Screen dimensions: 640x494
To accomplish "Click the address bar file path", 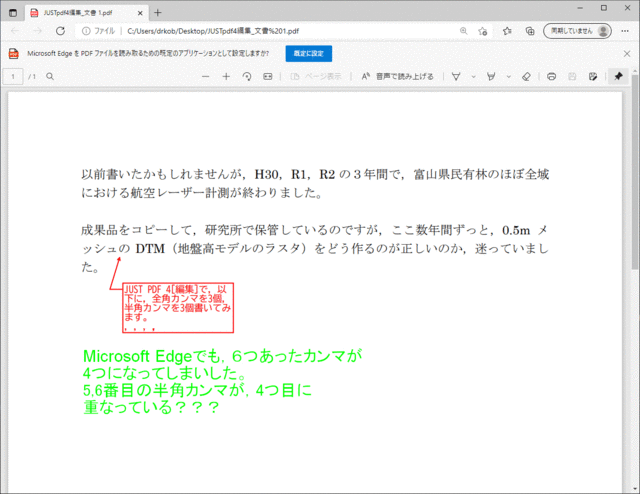I will [213, 31].
